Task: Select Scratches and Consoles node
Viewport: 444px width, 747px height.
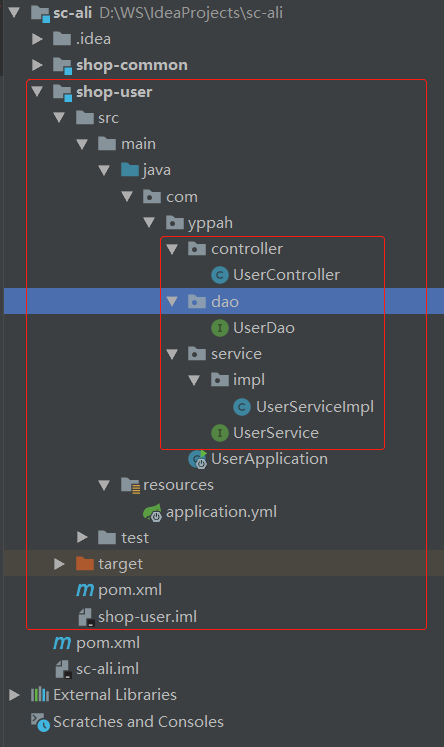Action: click(x=138, y=722)
